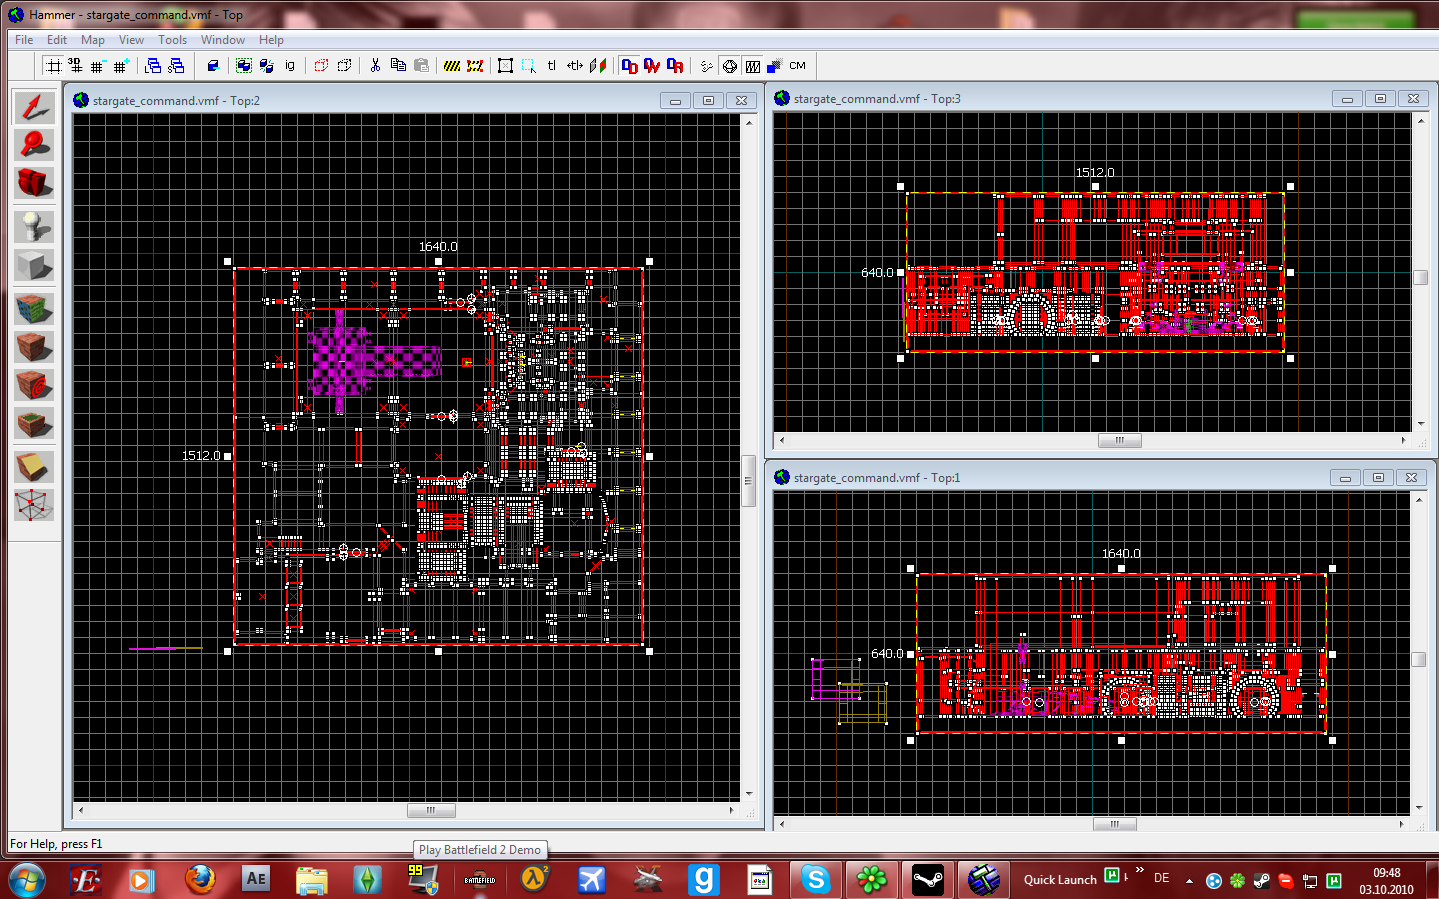Choose the Camera tool
Screen dimensions: 1439x899
(34, 183)
